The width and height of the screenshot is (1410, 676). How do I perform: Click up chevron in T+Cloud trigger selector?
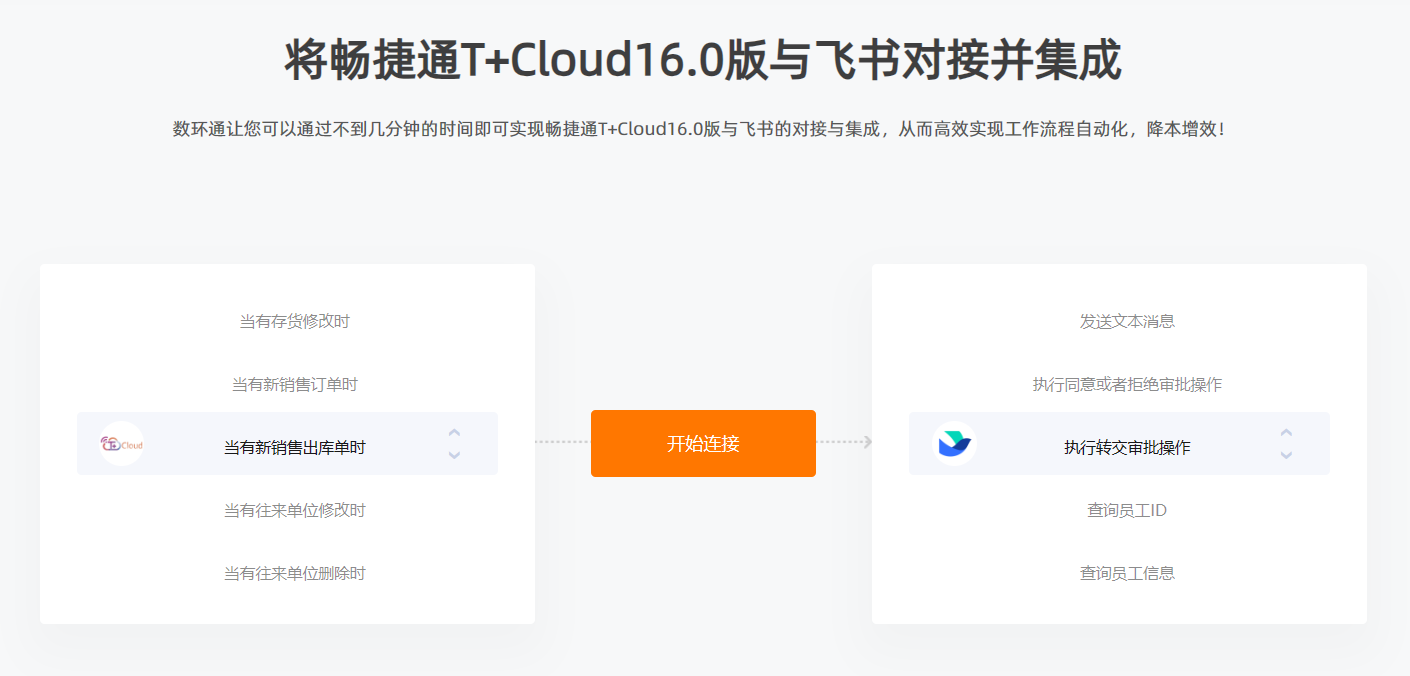[x=454, y=433]
